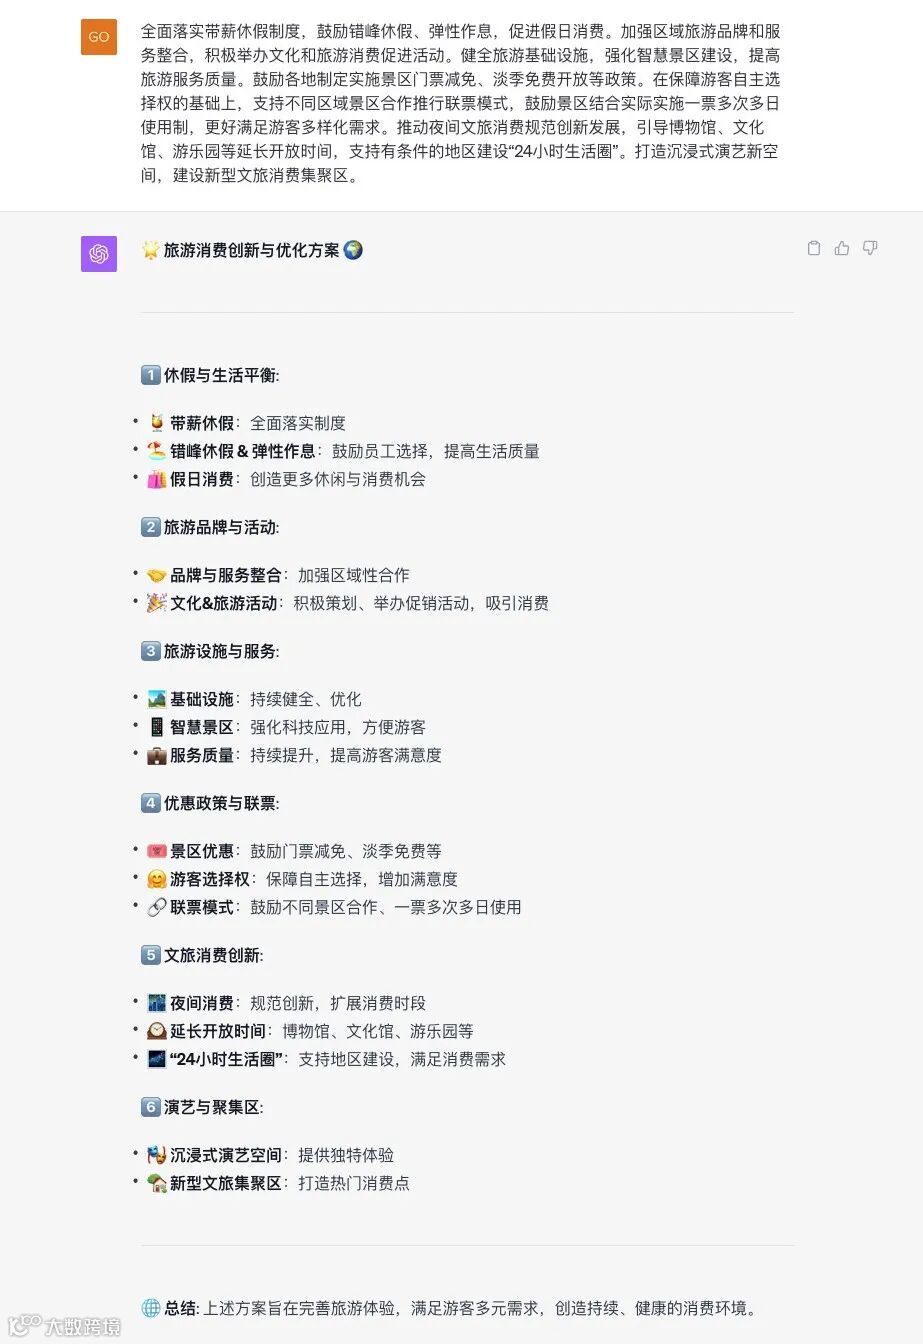Click the star emoji before the title
This screenshot has width=923, height=1344.
[x=151, y=250]
